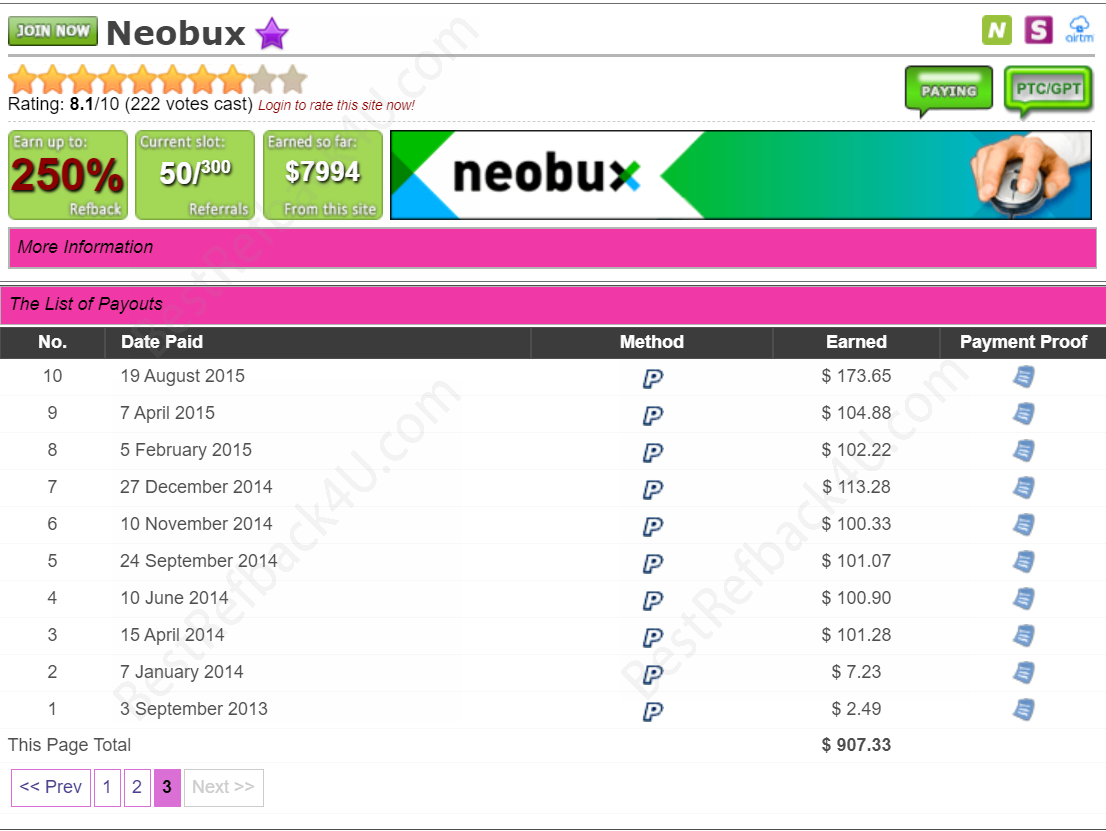The height and width of the screenshot is (831, 1106).
Task: Go to previous page with << Prev
Action: point(51,787)
